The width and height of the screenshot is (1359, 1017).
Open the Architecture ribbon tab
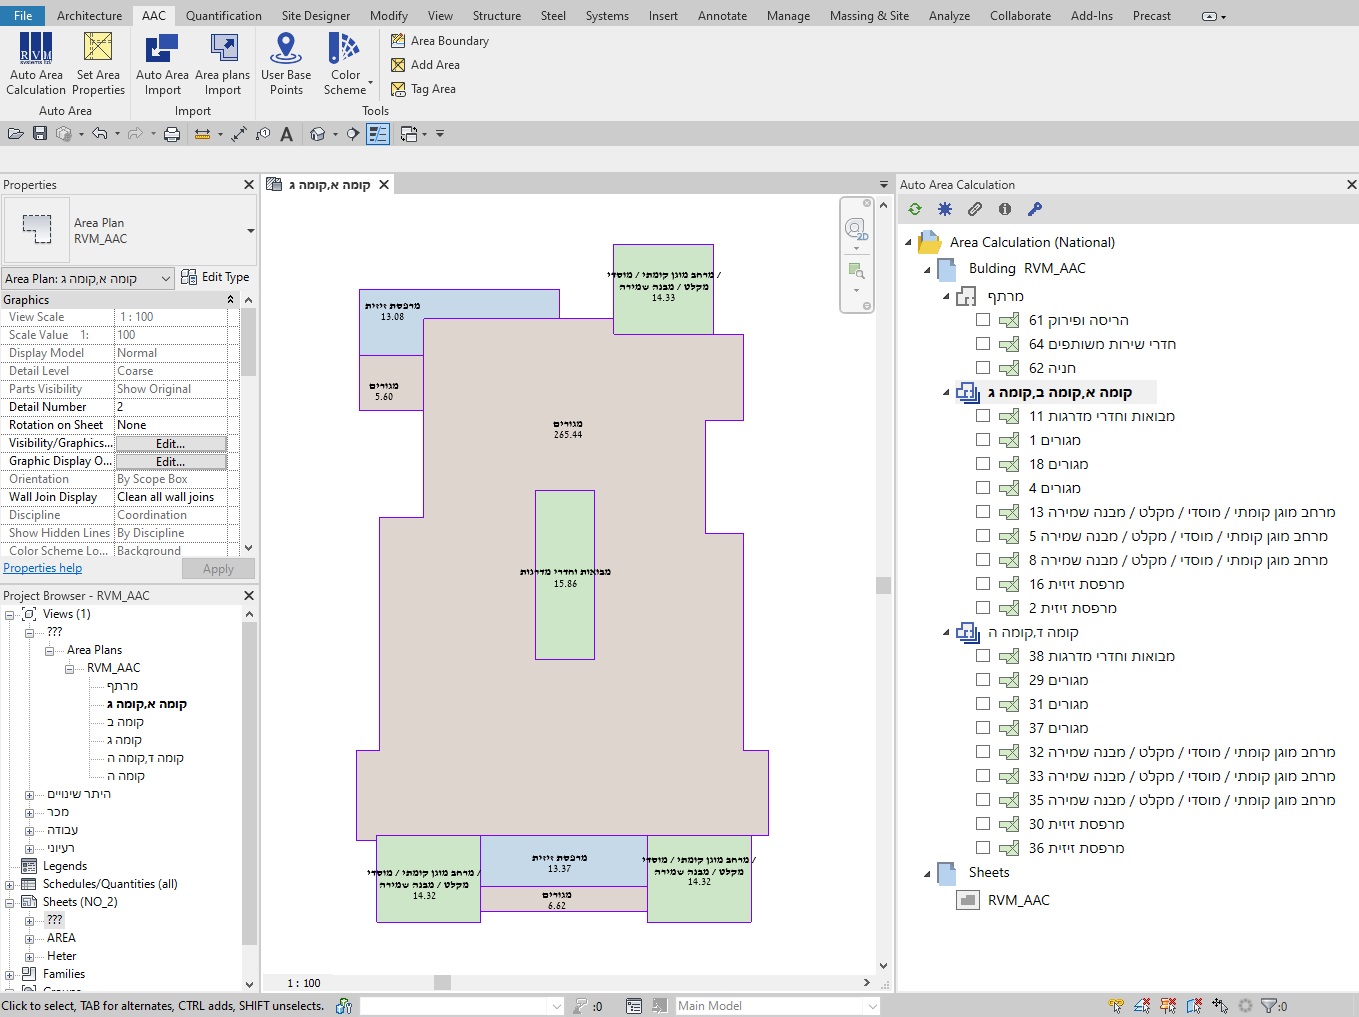tap(89, 16)
